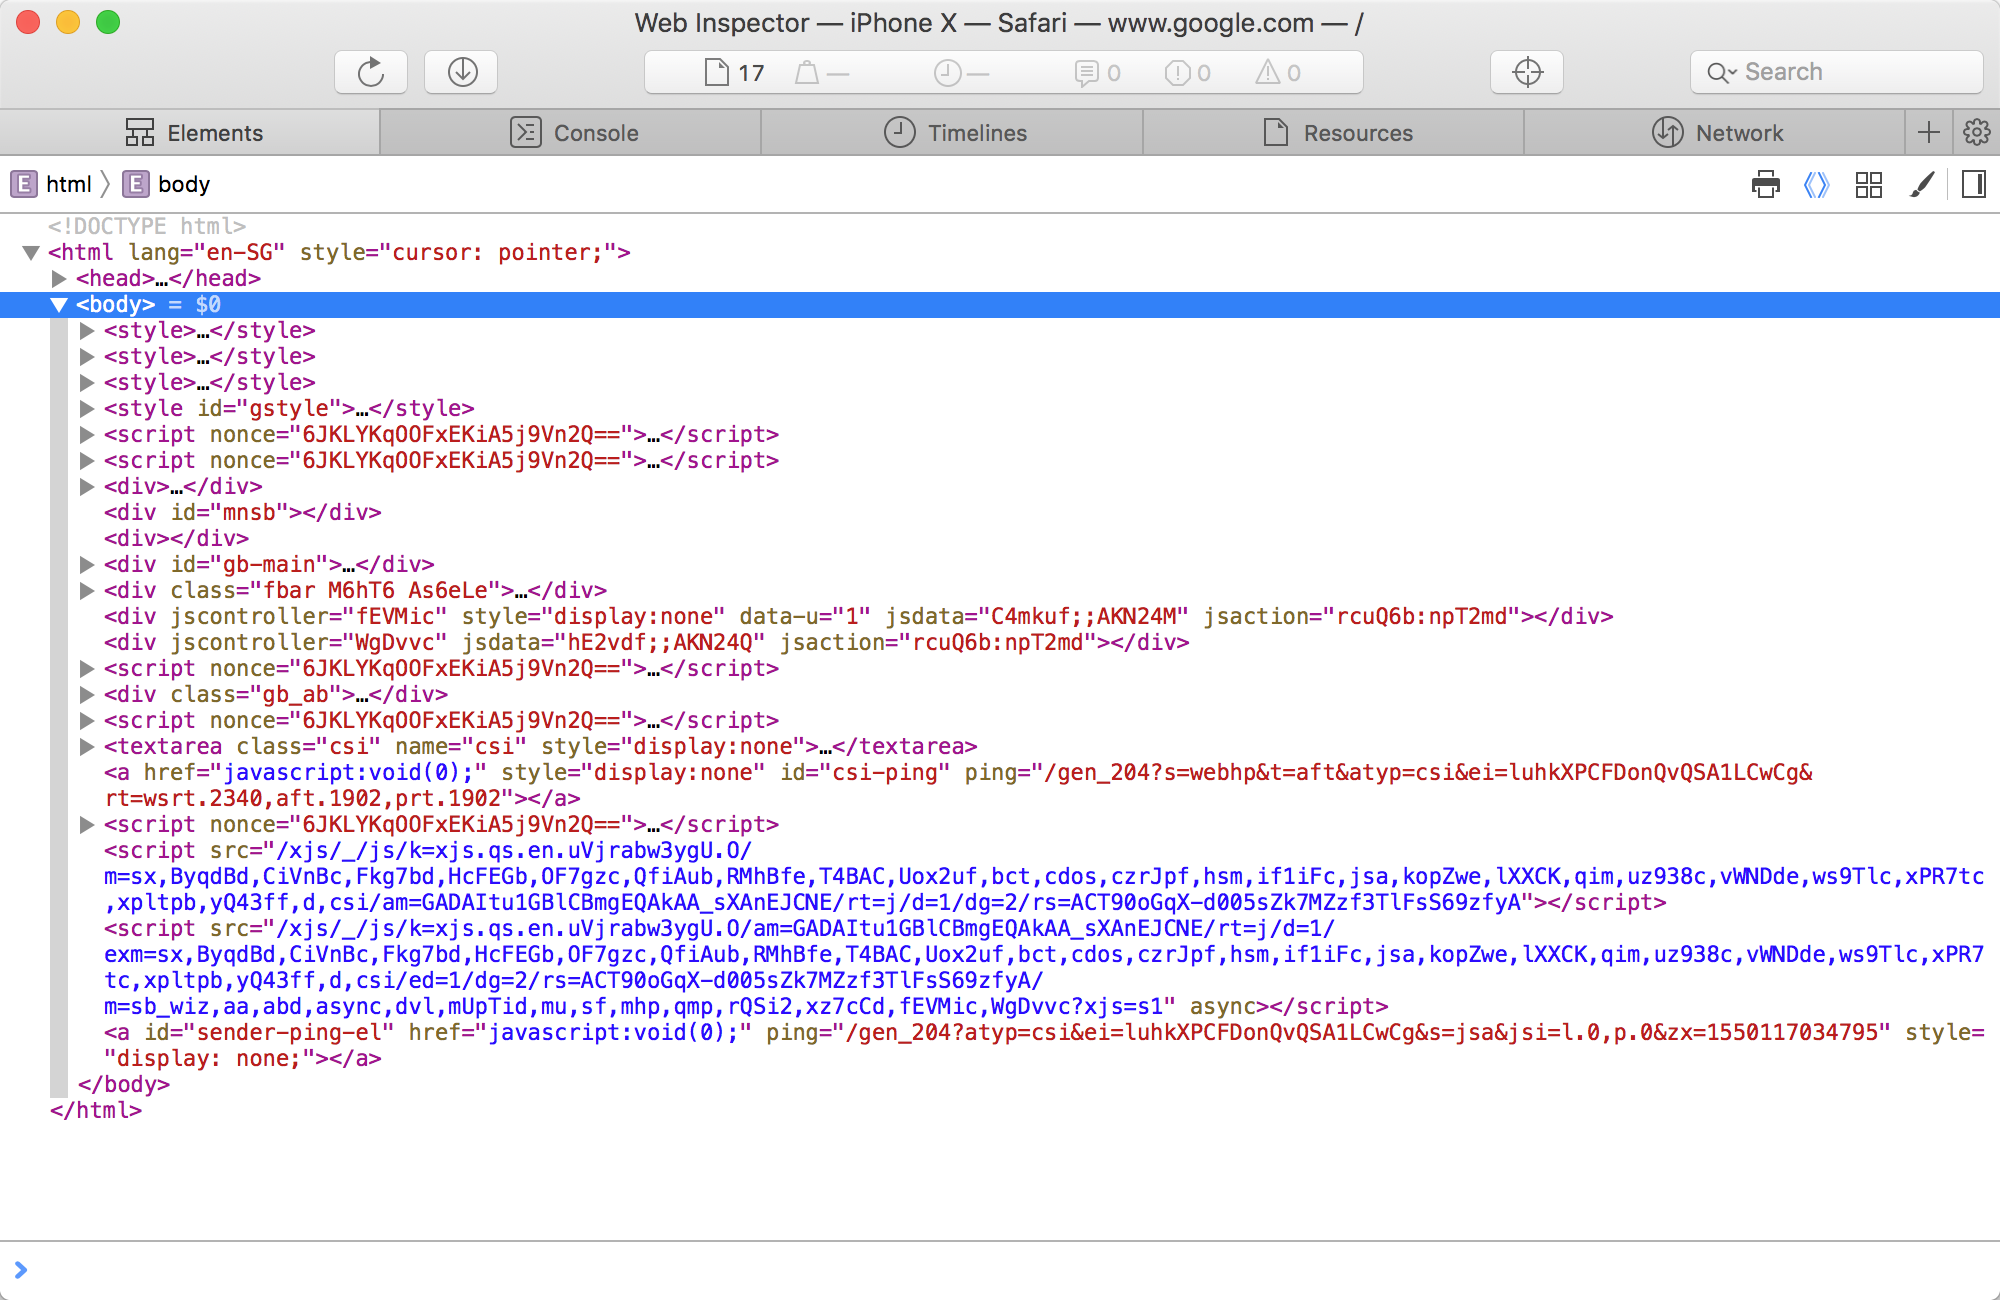Click the print styles printer icon
This screenshot has height=1300, width=2000.
(x=1766, y=184)
